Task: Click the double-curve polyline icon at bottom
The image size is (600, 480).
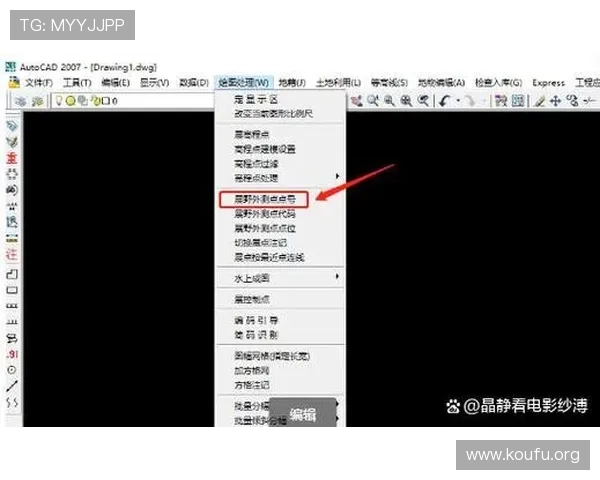Action: (12, 402)
